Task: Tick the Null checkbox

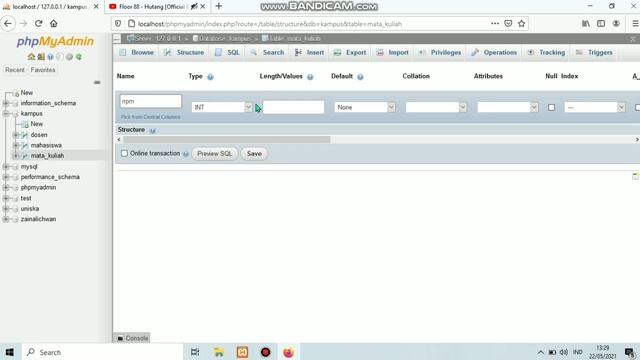Action: click(x=551, y=107)
